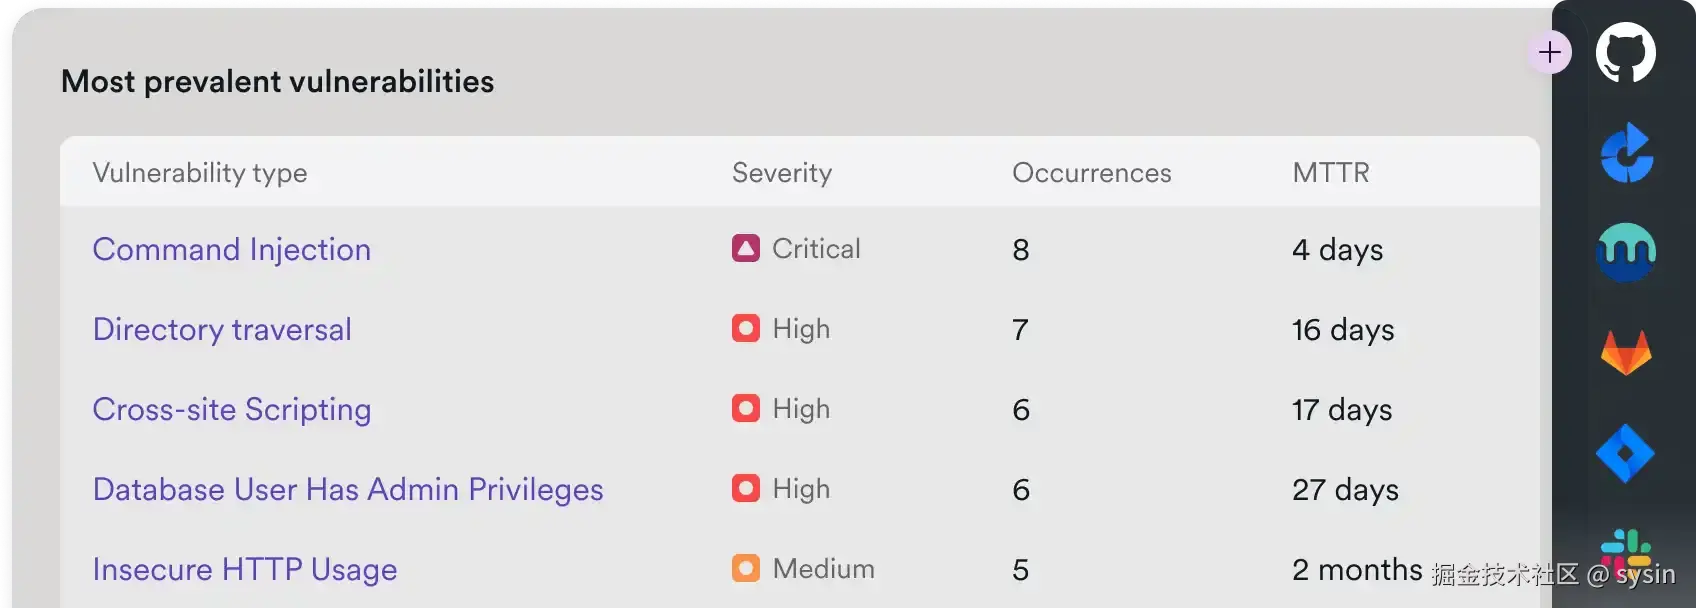Sort by MTTR column header

1331,172
